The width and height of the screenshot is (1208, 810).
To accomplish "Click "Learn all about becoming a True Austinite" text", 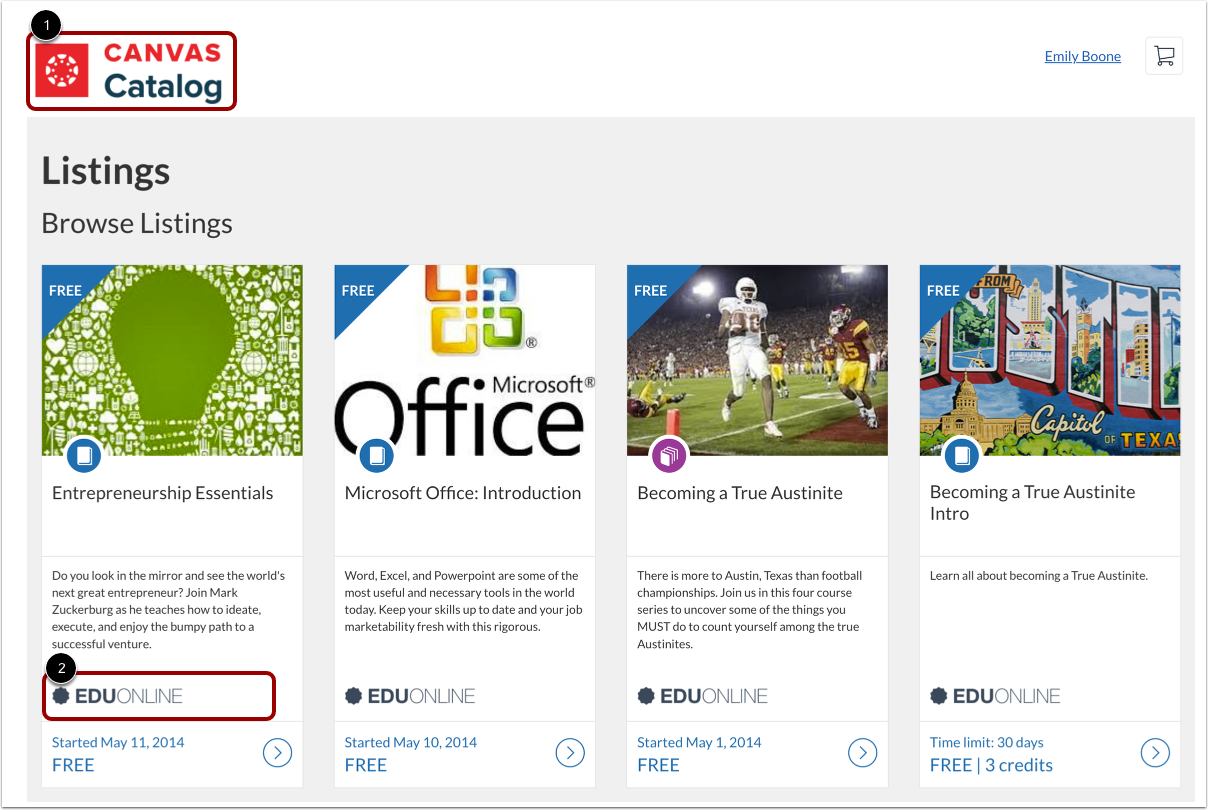I will point(1039,576).
